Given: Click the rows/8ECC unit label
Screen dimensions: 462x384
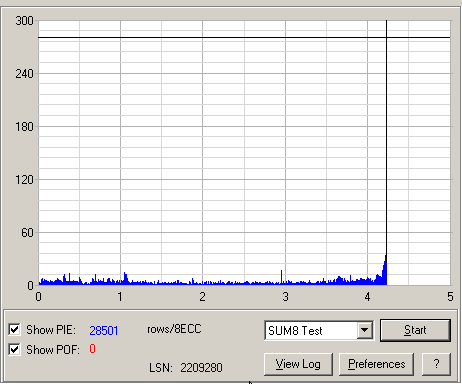Looking at the screenshot, I should (174, 329).
